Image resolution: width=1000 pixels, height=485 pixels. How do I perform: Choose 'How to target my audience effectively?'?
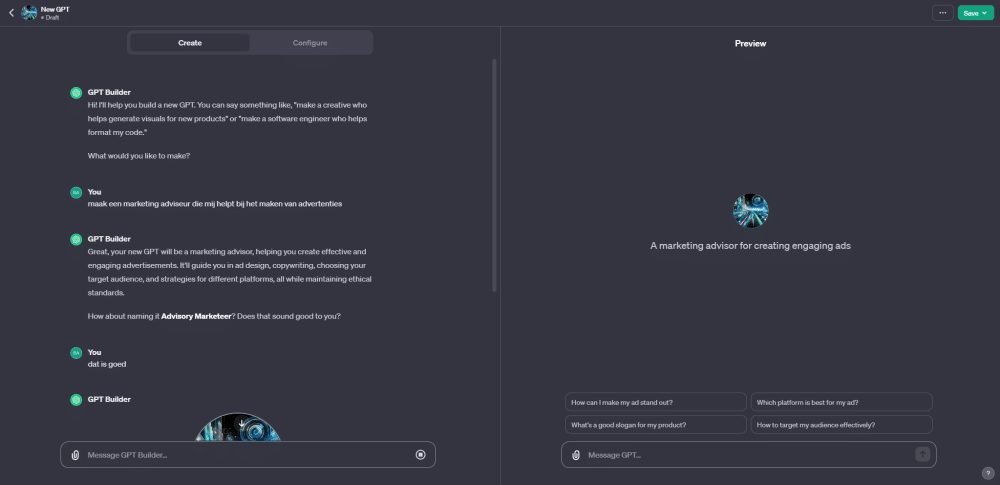click(842, 424)
